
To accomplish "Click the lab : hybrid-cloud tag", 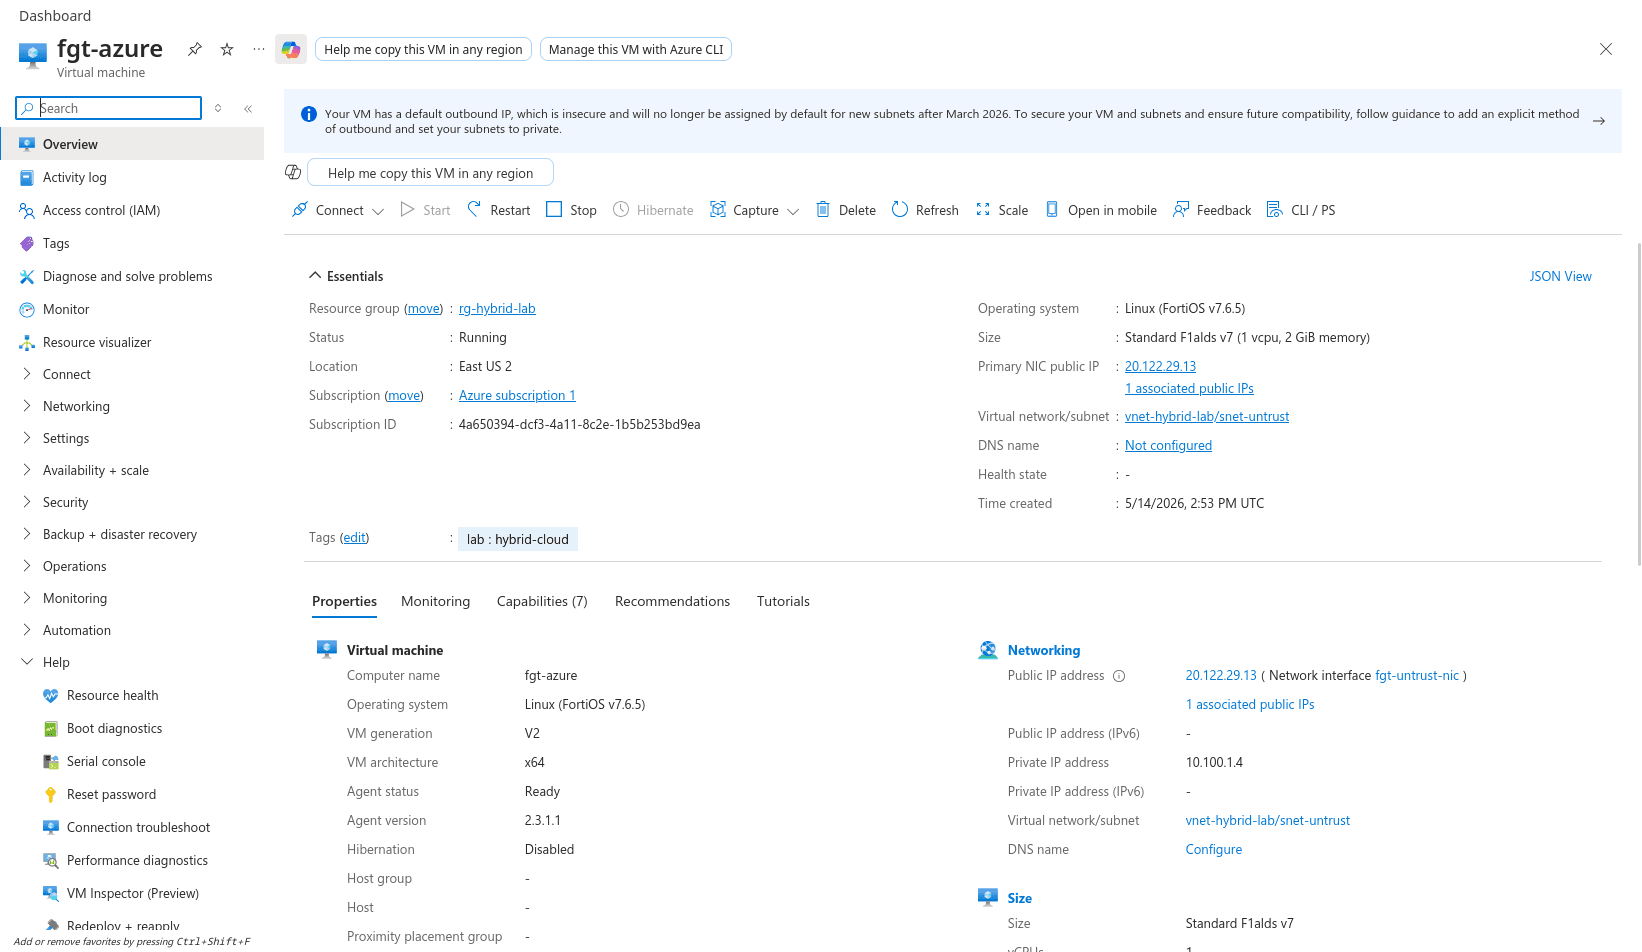I will click(518, 539).
